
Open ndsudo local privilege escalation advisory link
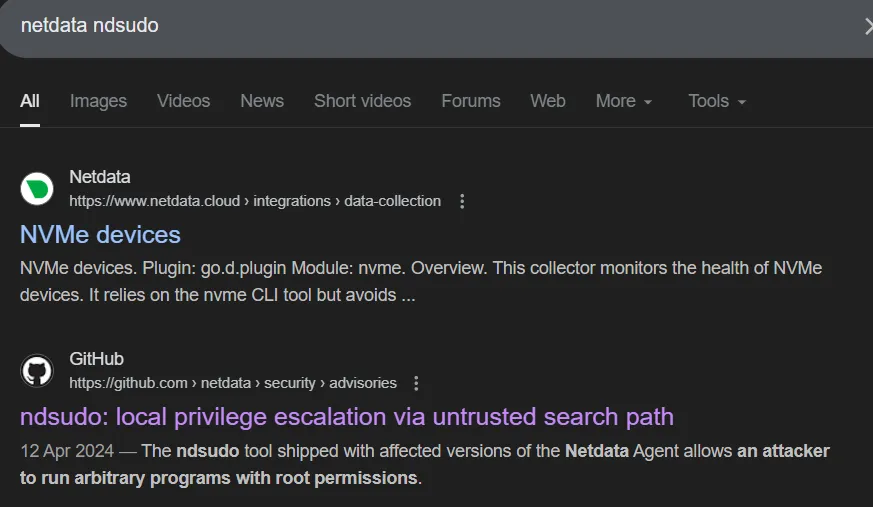(x=346, y=416)
